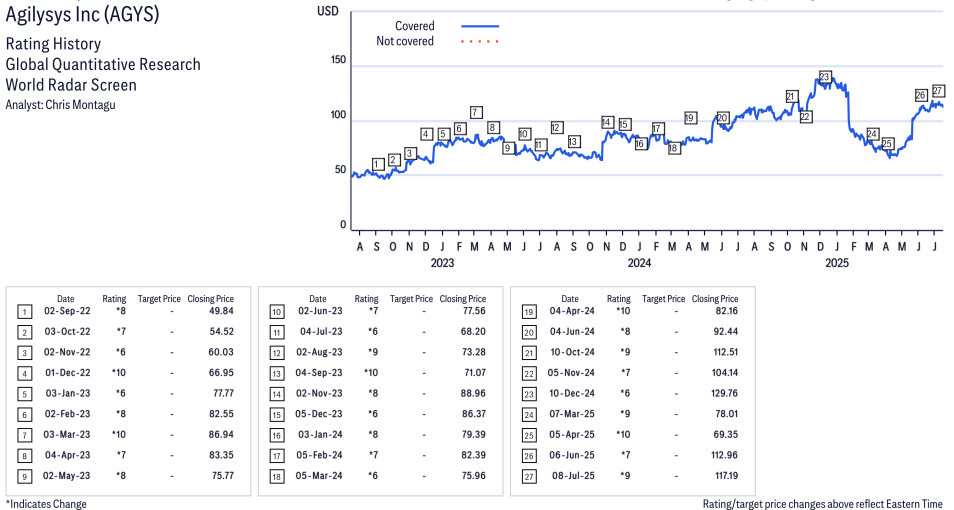Select chart marker 12 on the chart
Screen dimensions: 954x510
[x=556, y=127]
